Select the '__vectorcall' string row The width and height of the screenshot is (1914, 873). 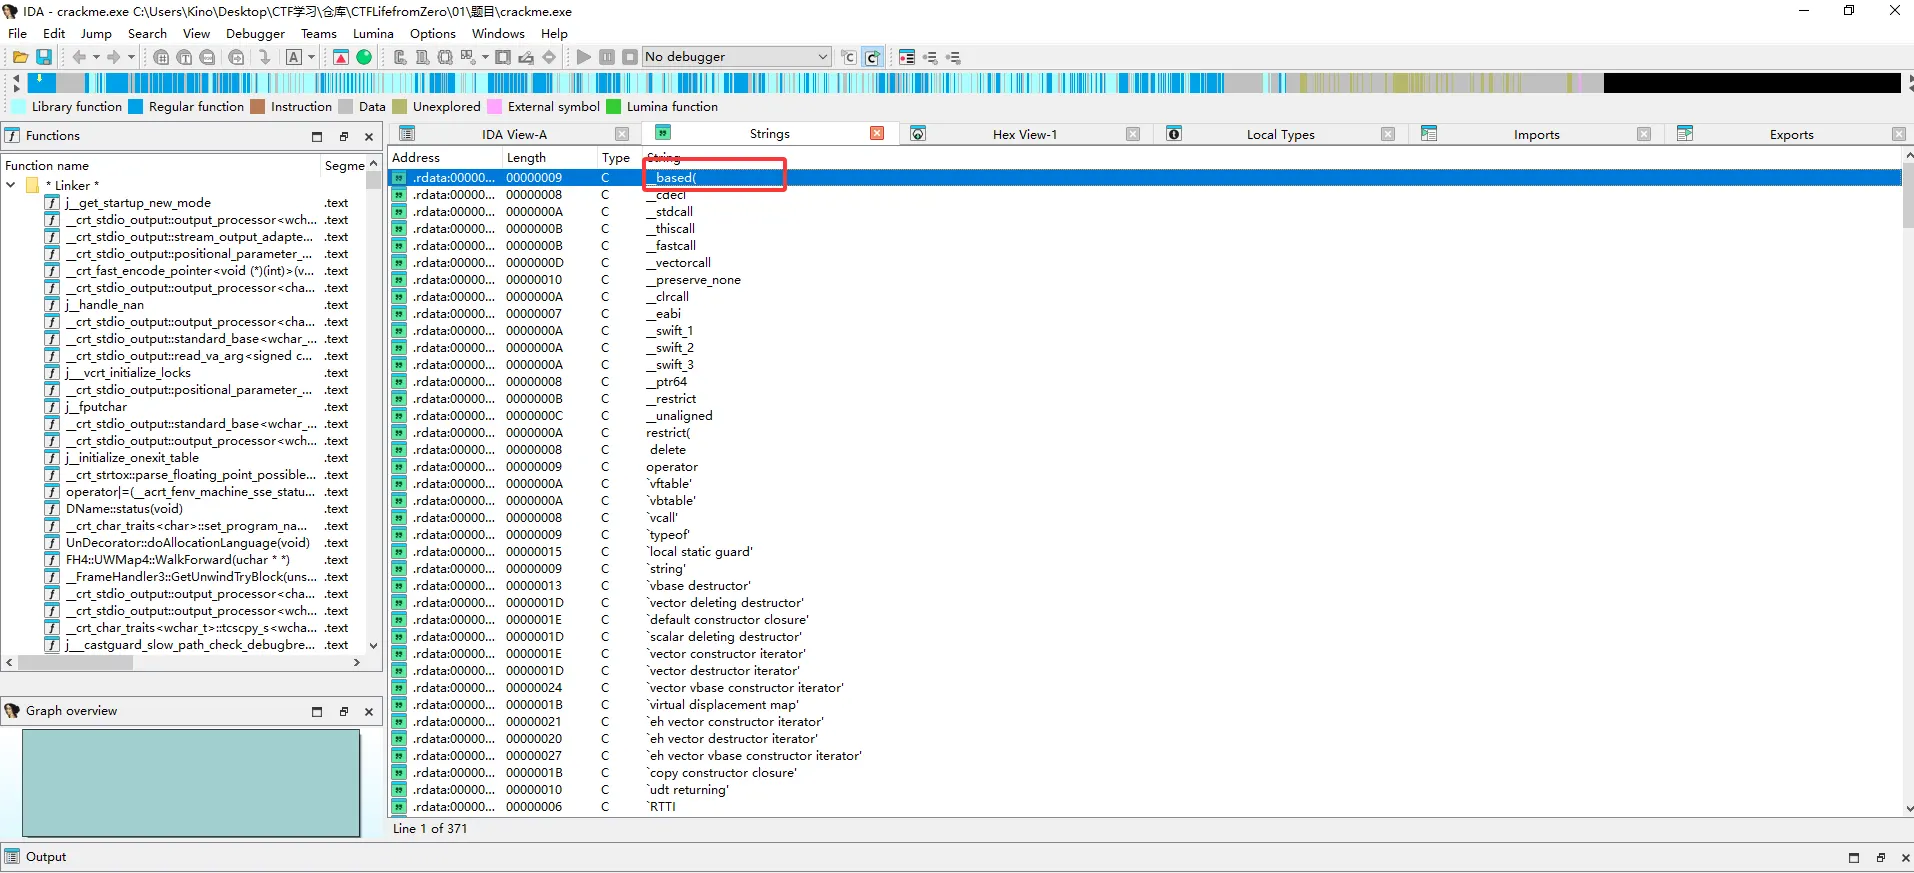click(1145, 263)
